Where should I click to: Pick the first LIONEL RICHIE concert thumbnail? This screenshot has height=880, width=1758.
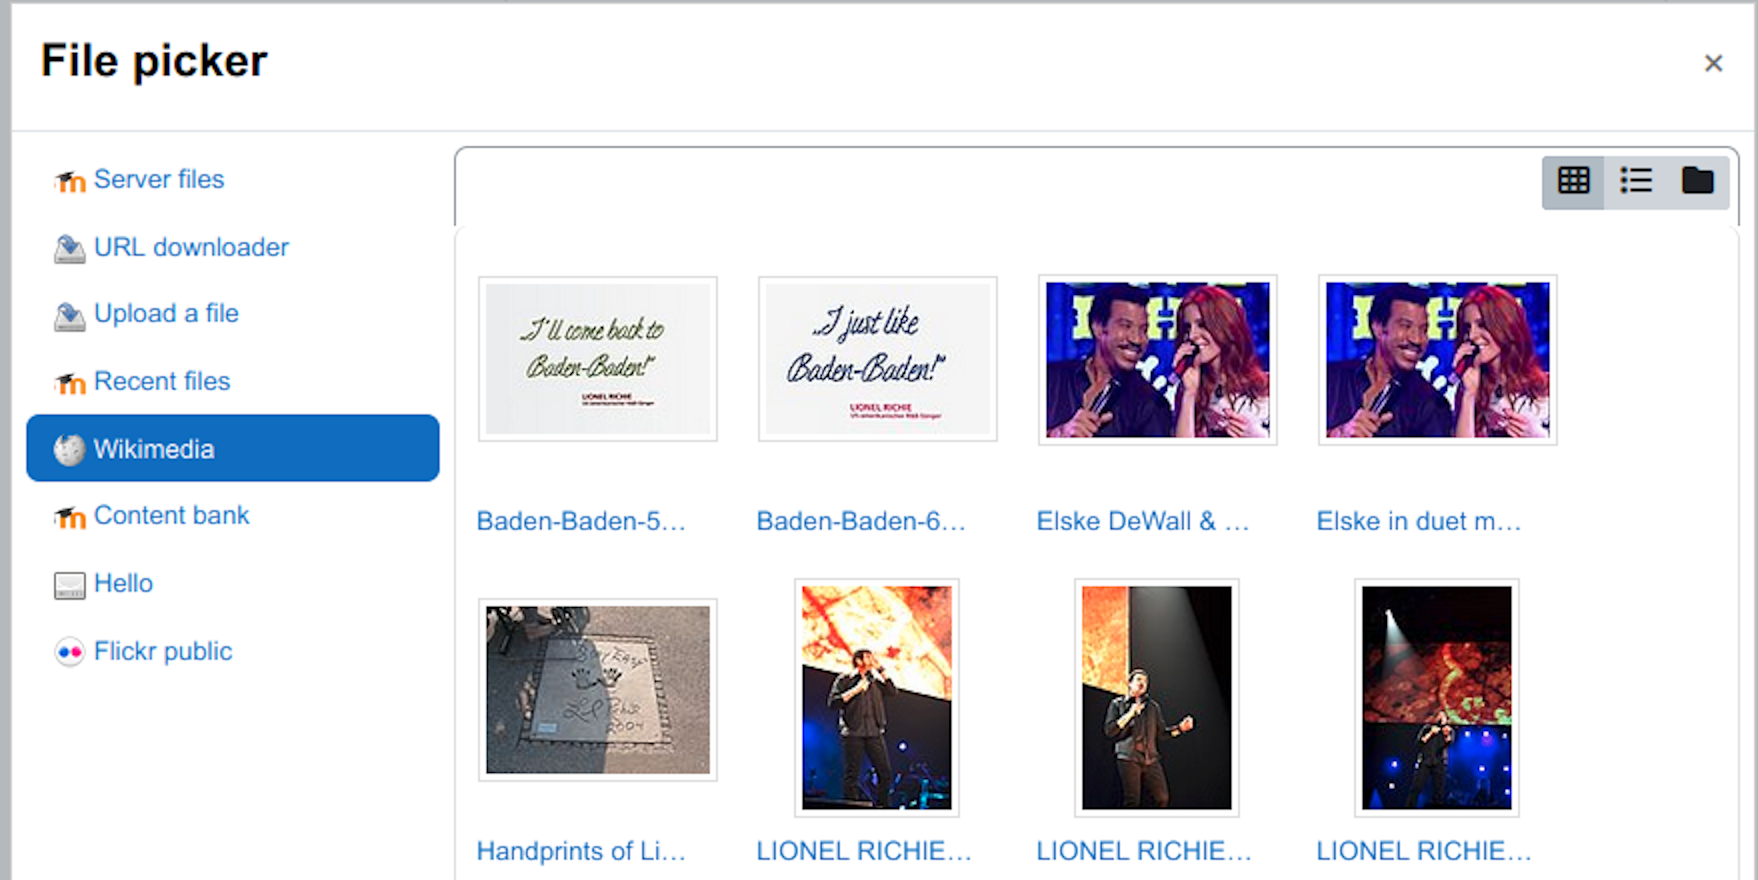coord(877,698)
